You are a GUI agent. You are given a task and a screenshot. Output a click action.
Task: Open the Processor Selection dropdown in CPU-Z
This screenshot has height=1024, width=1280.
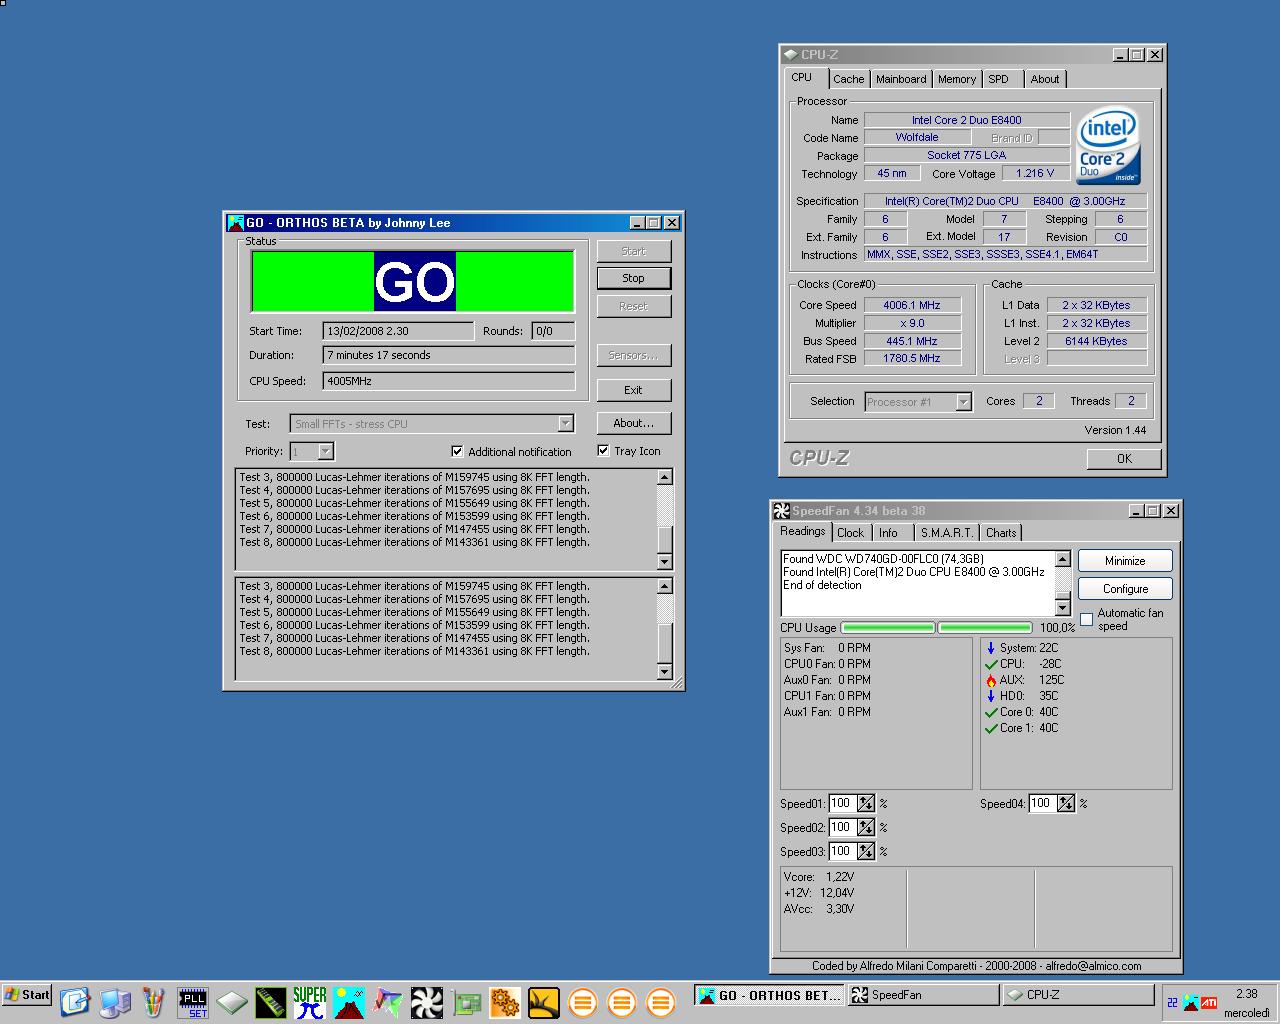pos(963,402)
